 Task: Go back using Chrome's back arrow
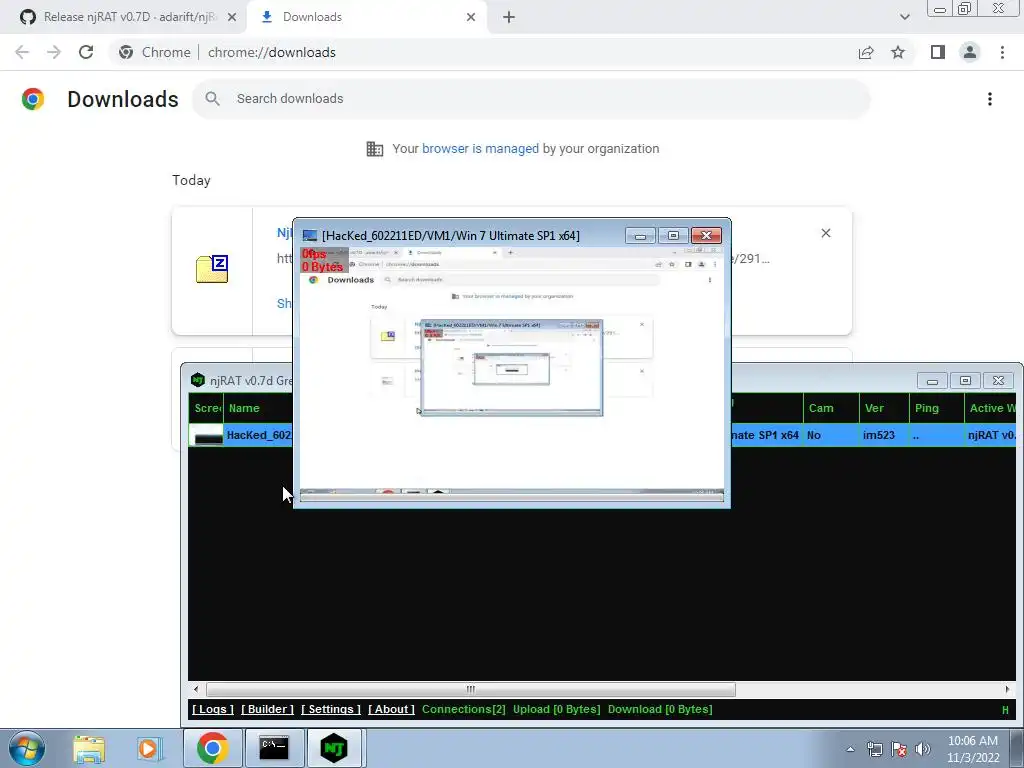[x=22, y=52]
